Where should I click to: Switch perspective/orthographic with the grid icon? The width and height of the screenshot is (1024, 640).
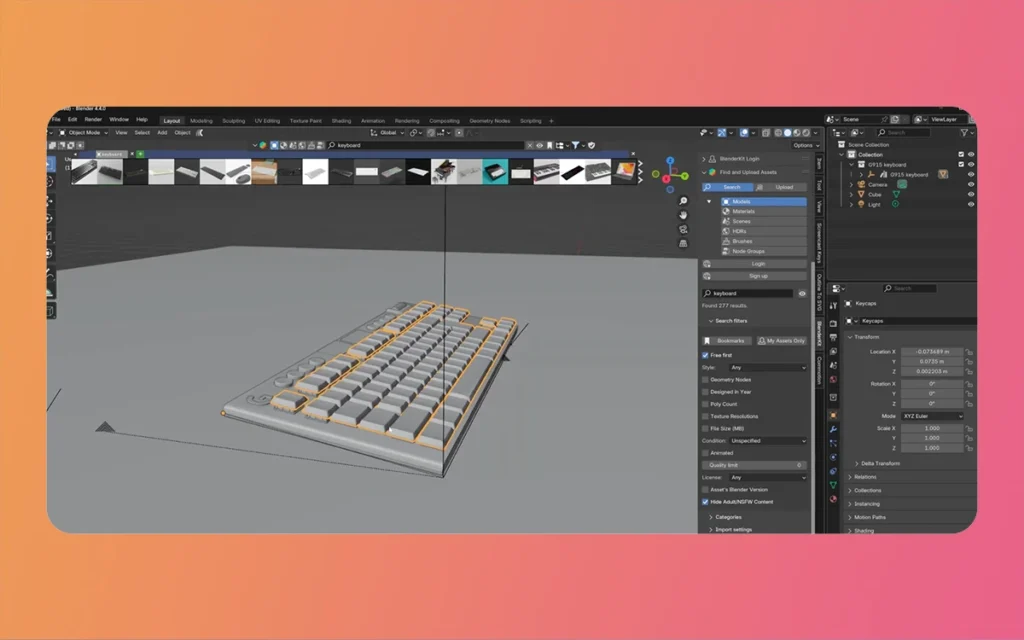683,244
